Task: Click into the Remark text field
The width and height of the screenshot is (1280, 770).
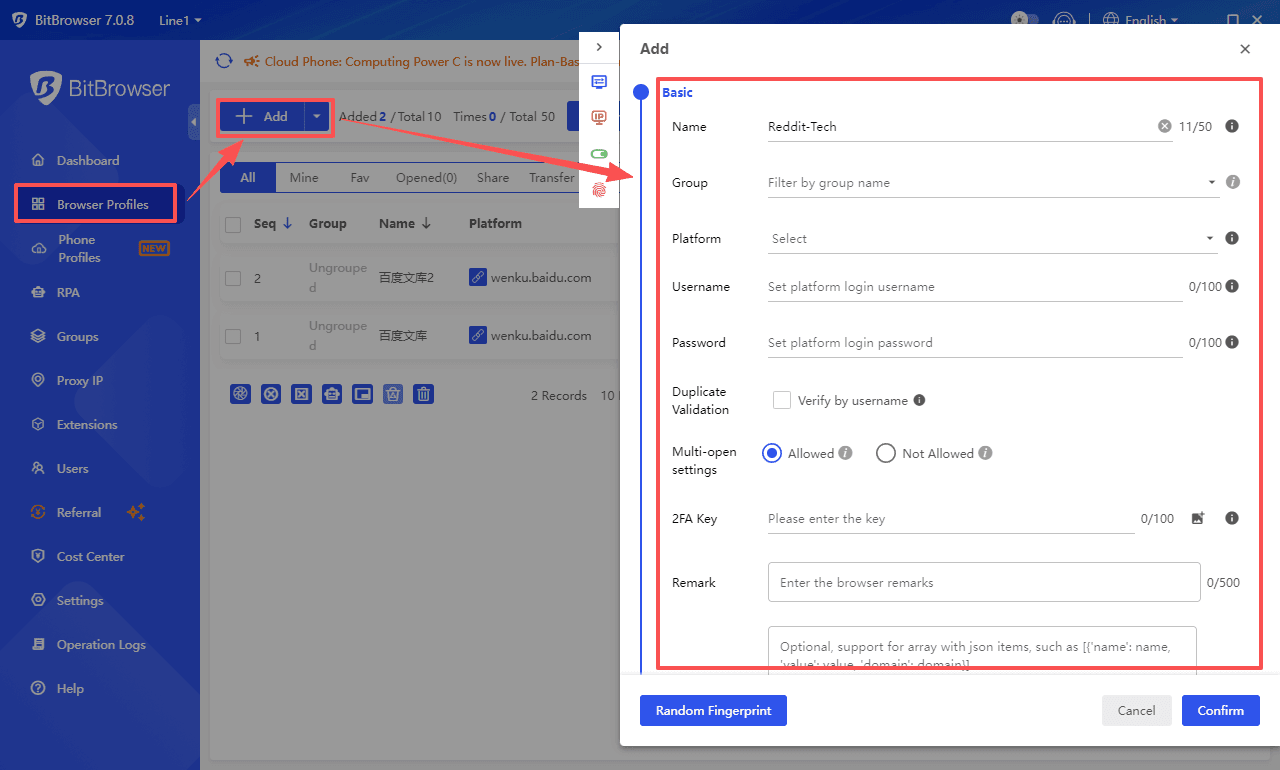Action: 983,582
